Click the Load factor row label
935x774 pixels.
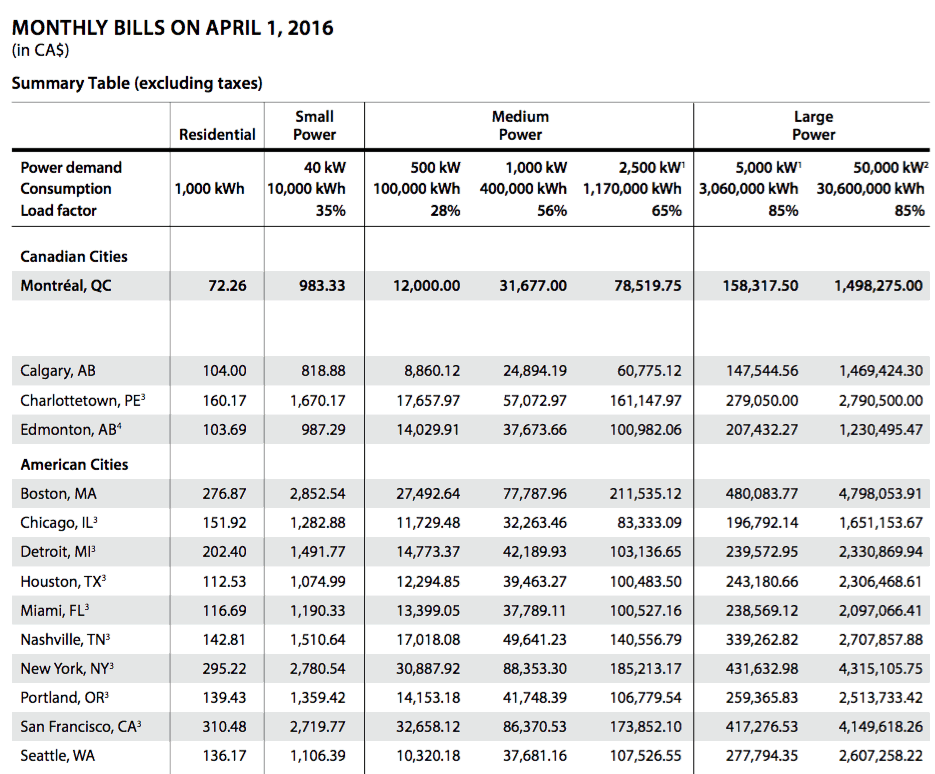point(59,210)
